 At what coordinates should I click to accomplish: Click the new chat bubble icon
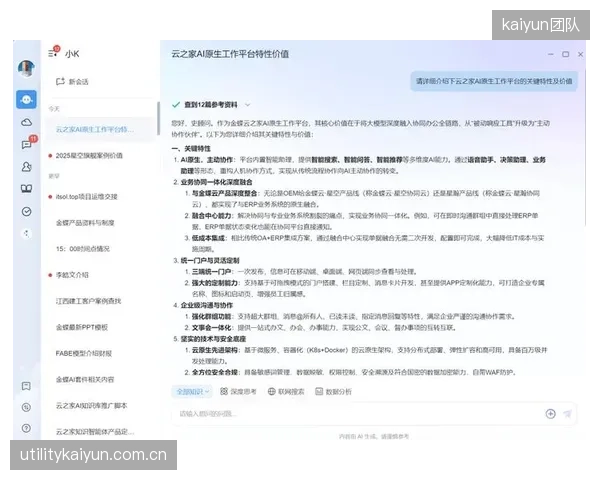60,82
